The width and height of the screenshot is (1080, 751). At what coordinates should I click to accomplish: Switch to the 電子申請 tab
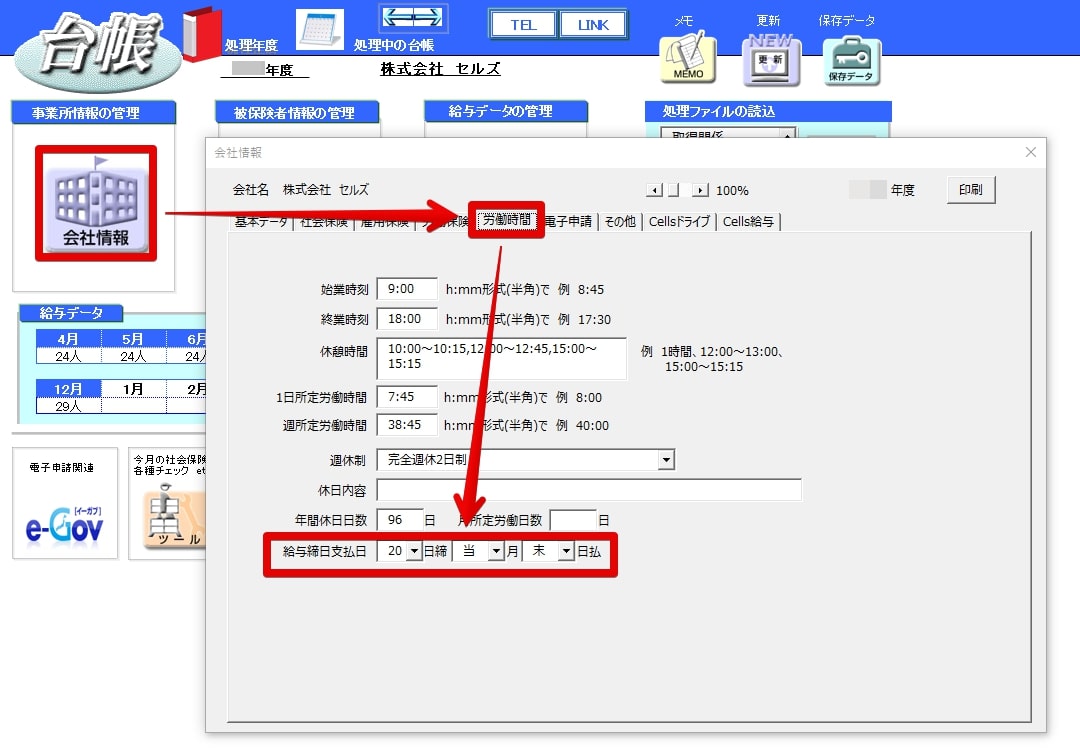568,221
